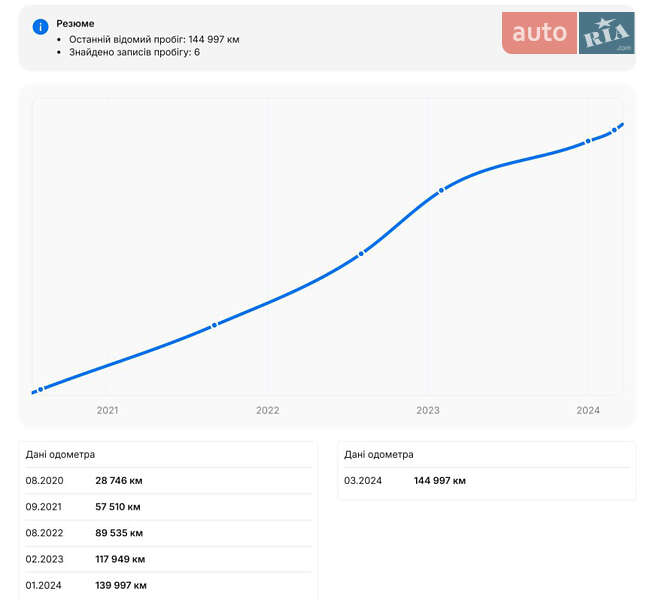Image resolution: width=647 pixels, height=600 pixels.
Task: Select the chart data point between 2022 and 2023
Action: 361,253
